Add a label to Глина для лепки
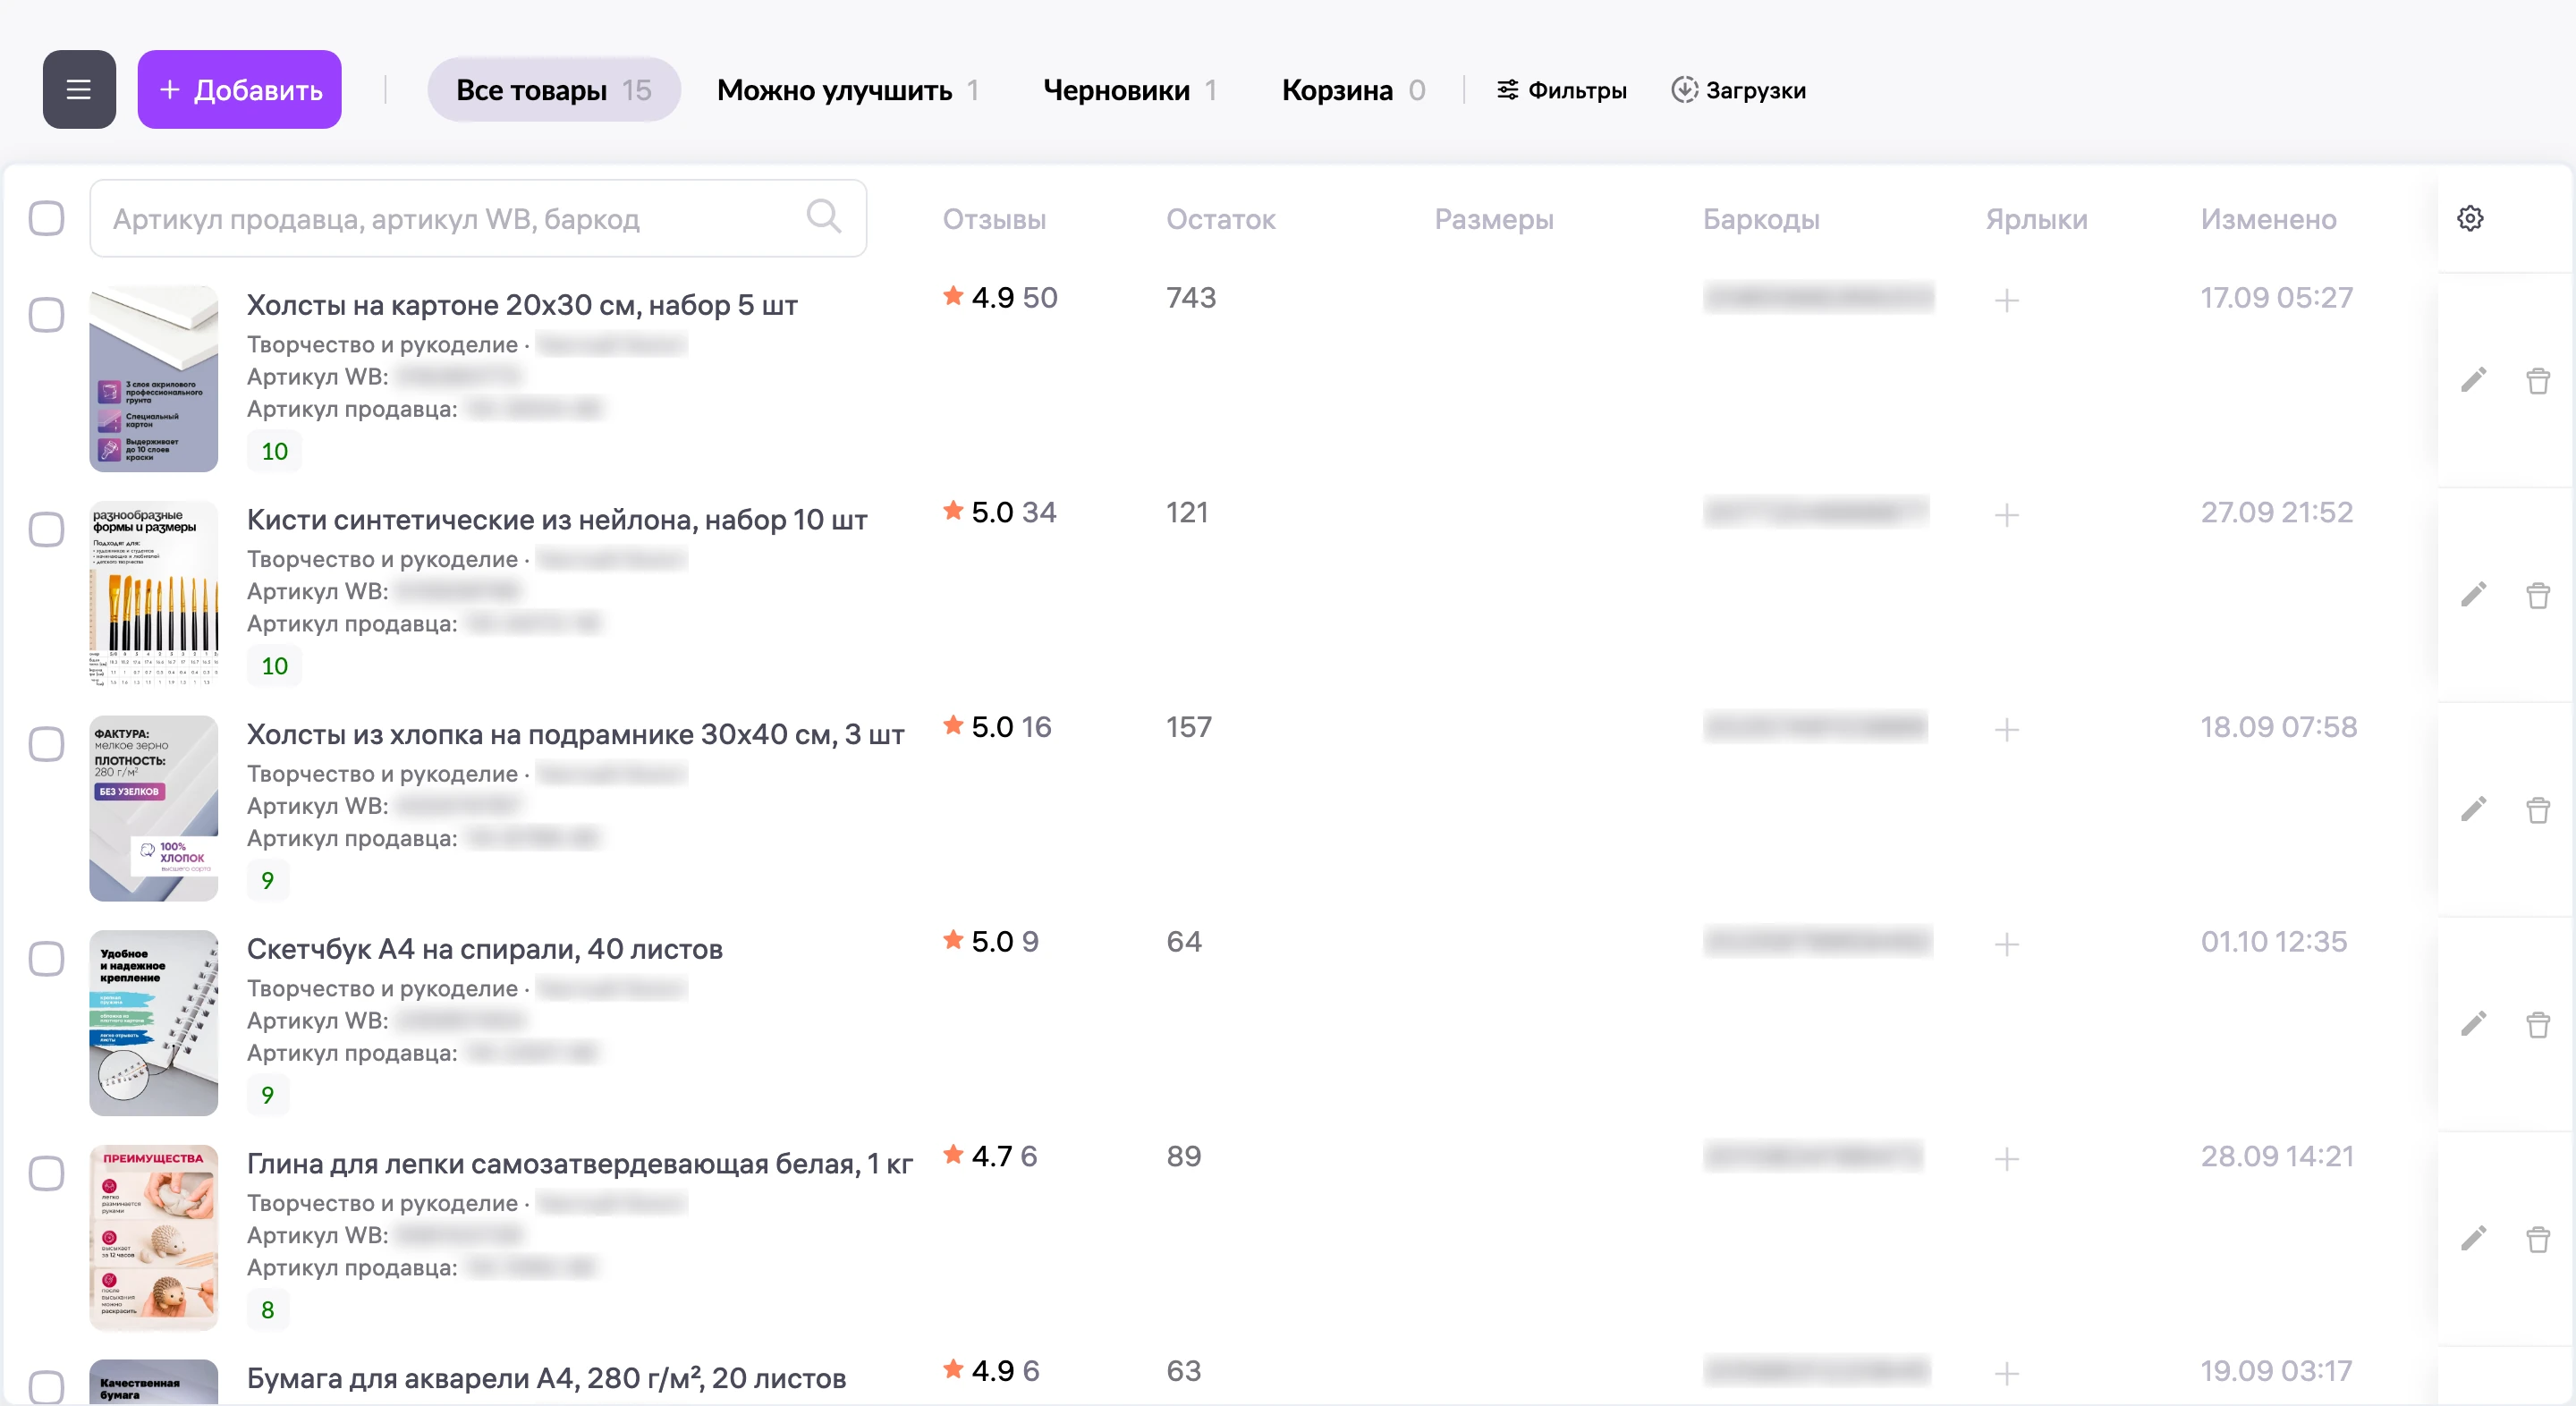 click(x=2006, y=1159)
